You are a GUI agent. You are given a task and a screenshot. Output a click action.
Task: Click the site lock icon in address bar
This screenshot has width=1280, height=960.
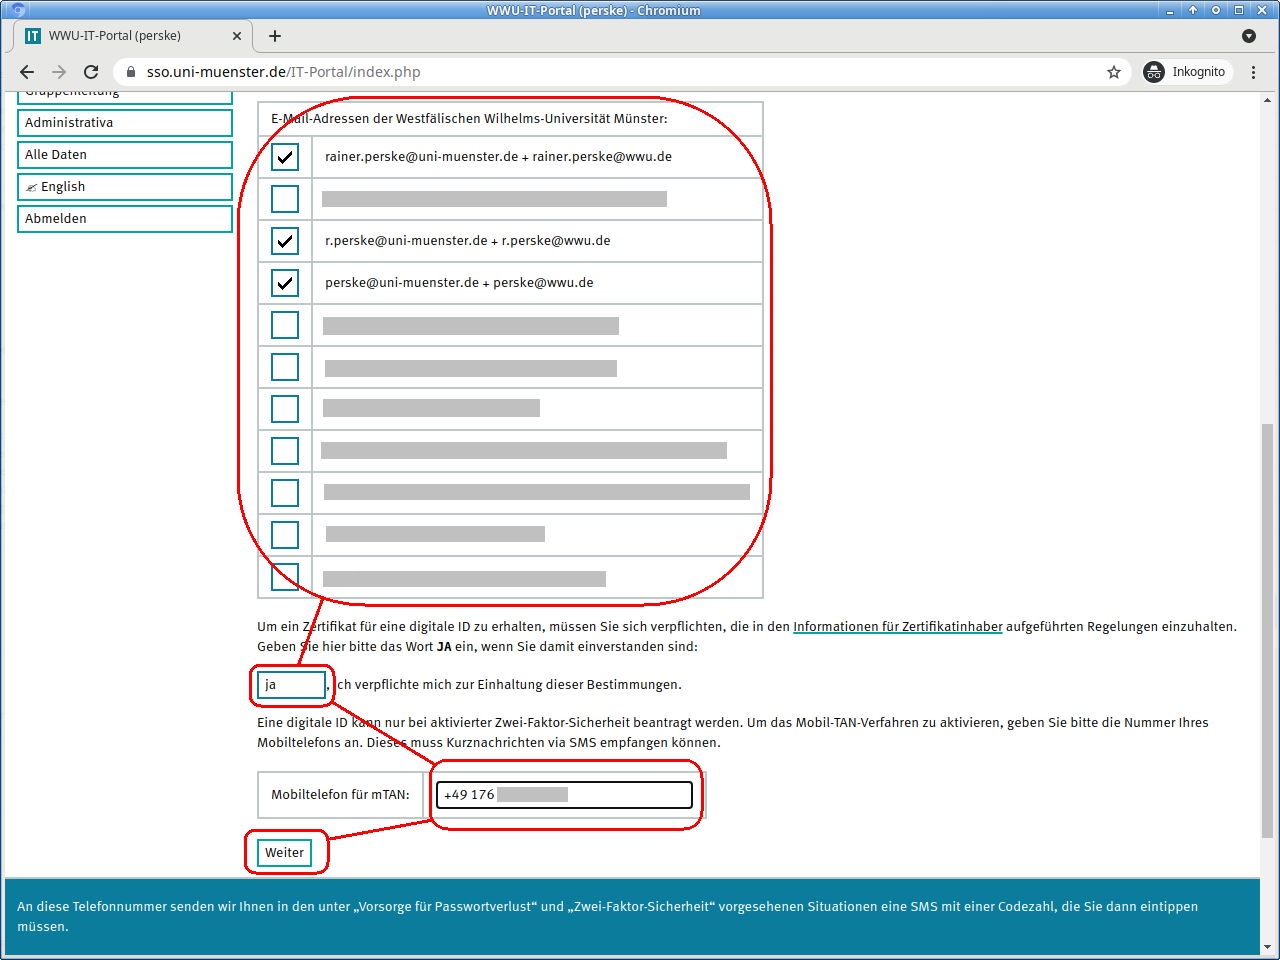(131, 72)
